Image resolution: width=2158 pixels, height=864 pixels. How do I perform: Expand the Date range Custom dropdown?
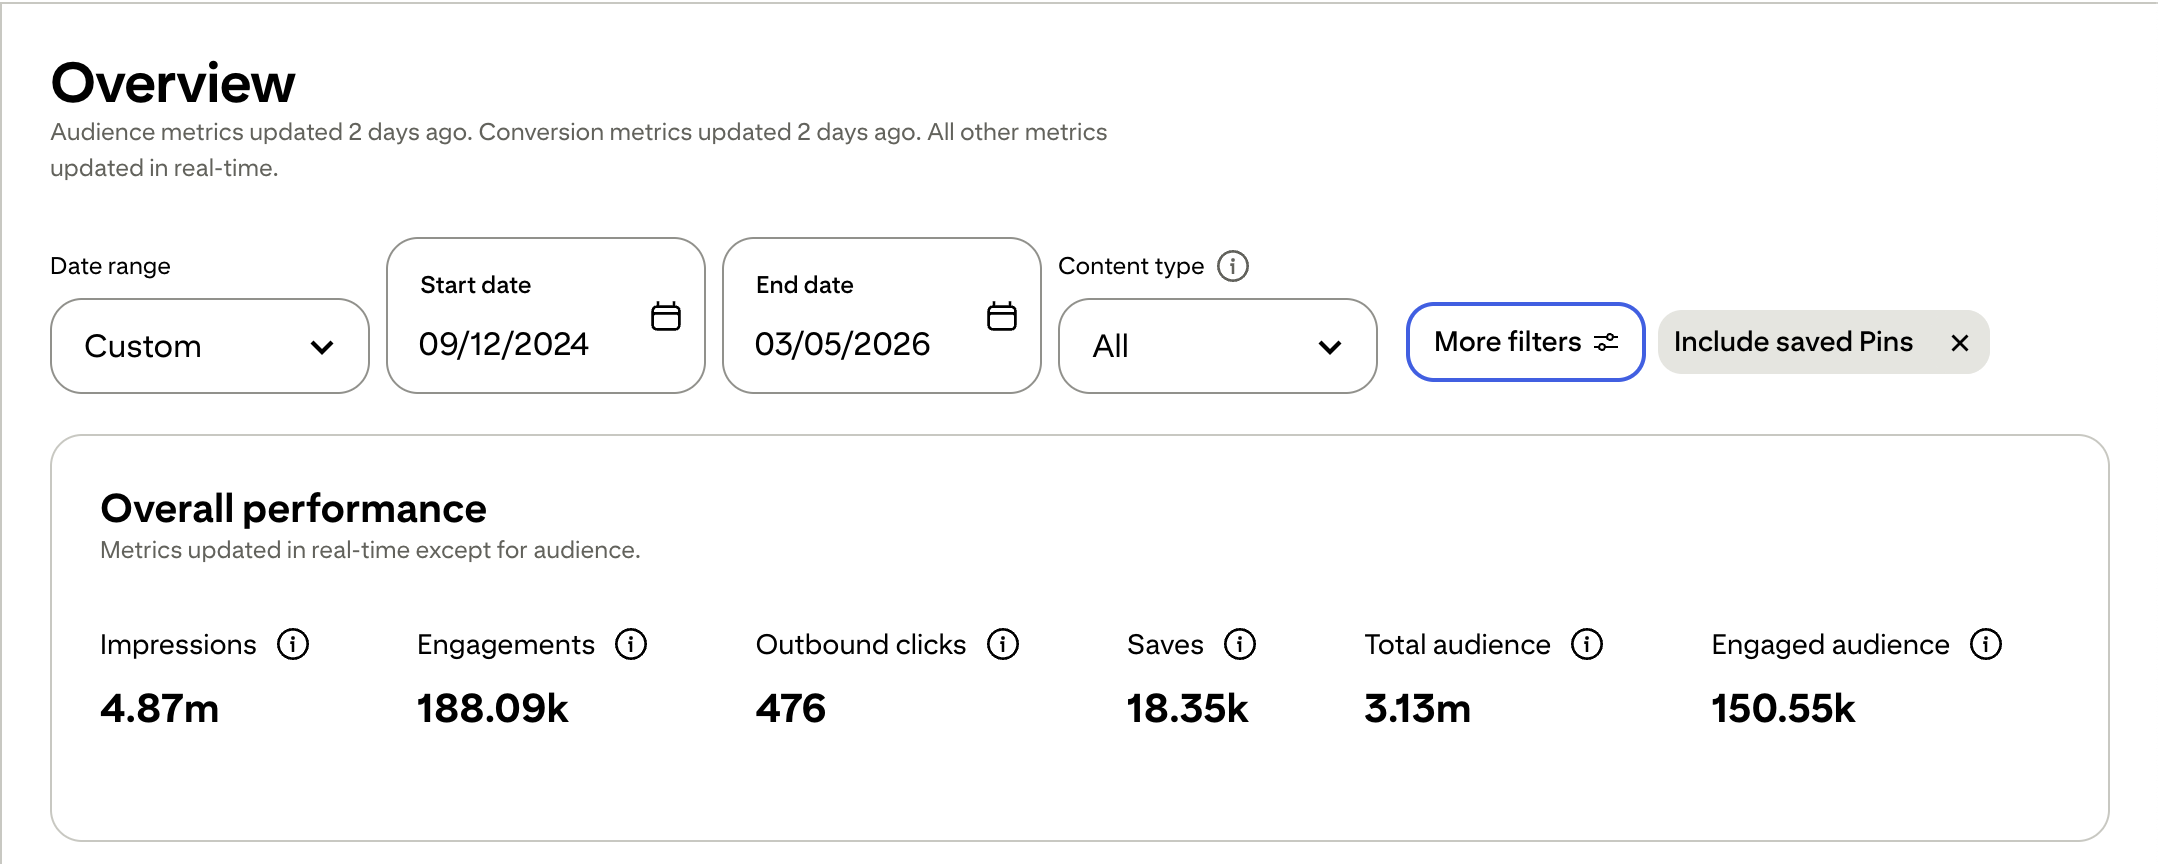click(210, 346)
